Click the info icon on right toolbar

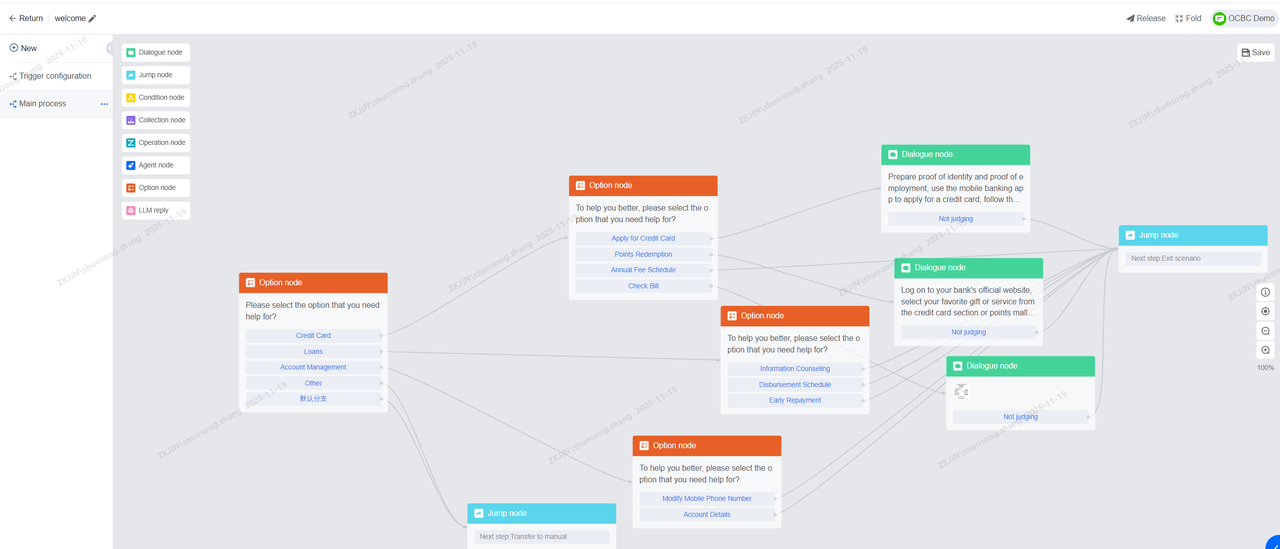pos(1265,292)
